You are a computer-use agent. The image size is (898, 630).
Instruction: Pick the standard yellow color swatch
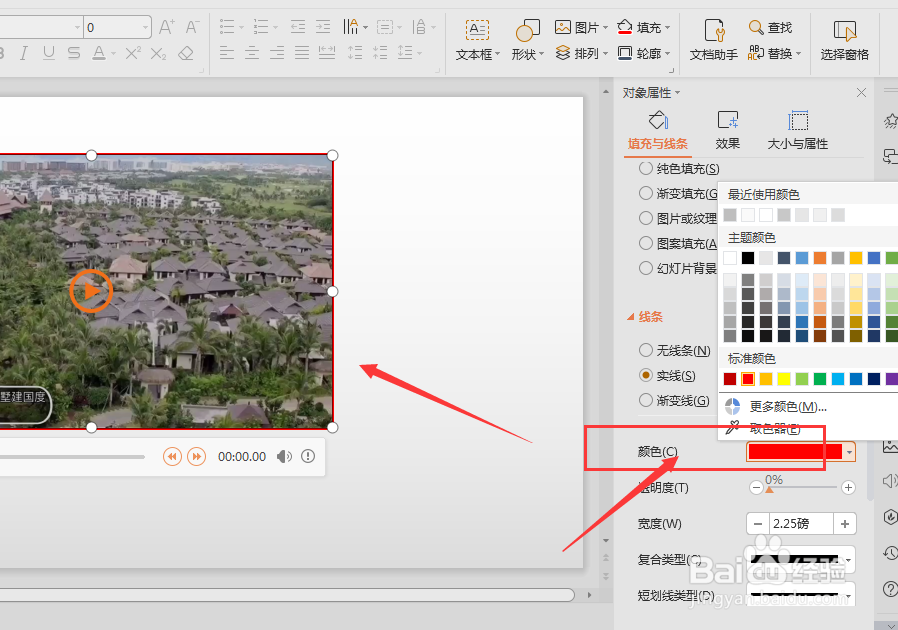click(x=783, y=379)
